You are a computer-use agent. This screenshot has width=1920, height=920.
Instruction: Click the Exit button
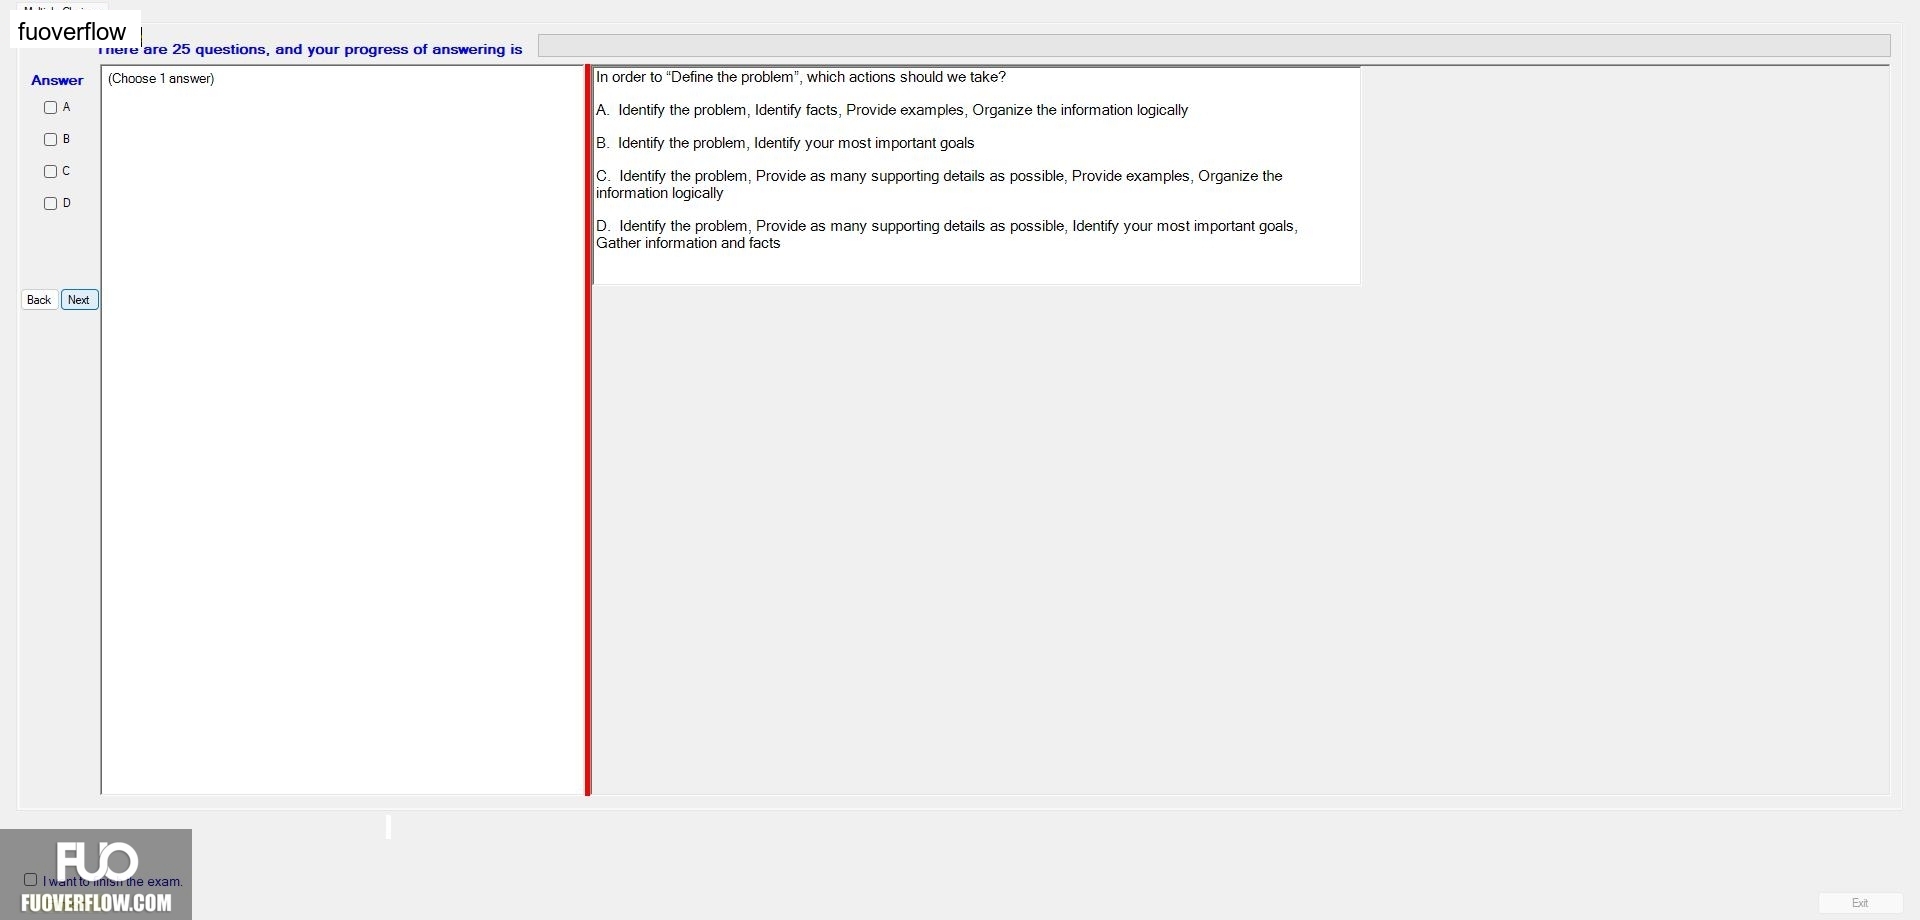1860,903
